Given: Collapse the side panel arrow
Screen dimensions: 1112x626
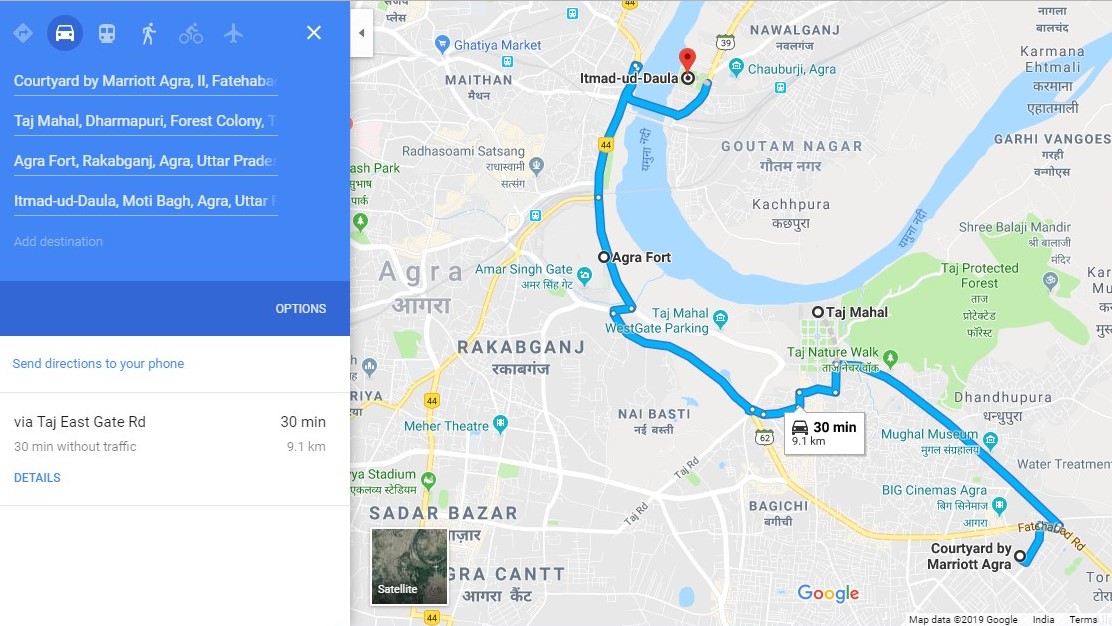Looking at the screenshot, I should (362, 33).
